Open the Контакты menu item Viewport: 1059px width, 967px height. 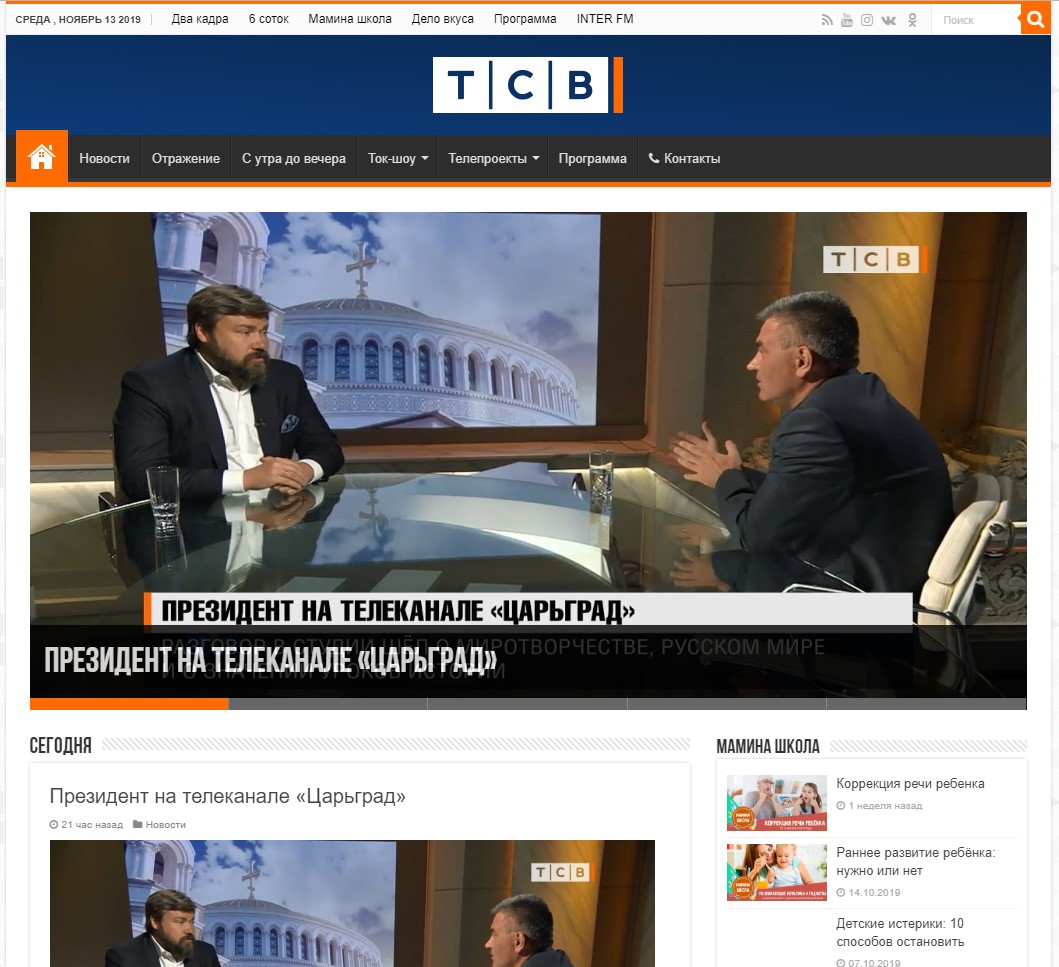point(684,159)
